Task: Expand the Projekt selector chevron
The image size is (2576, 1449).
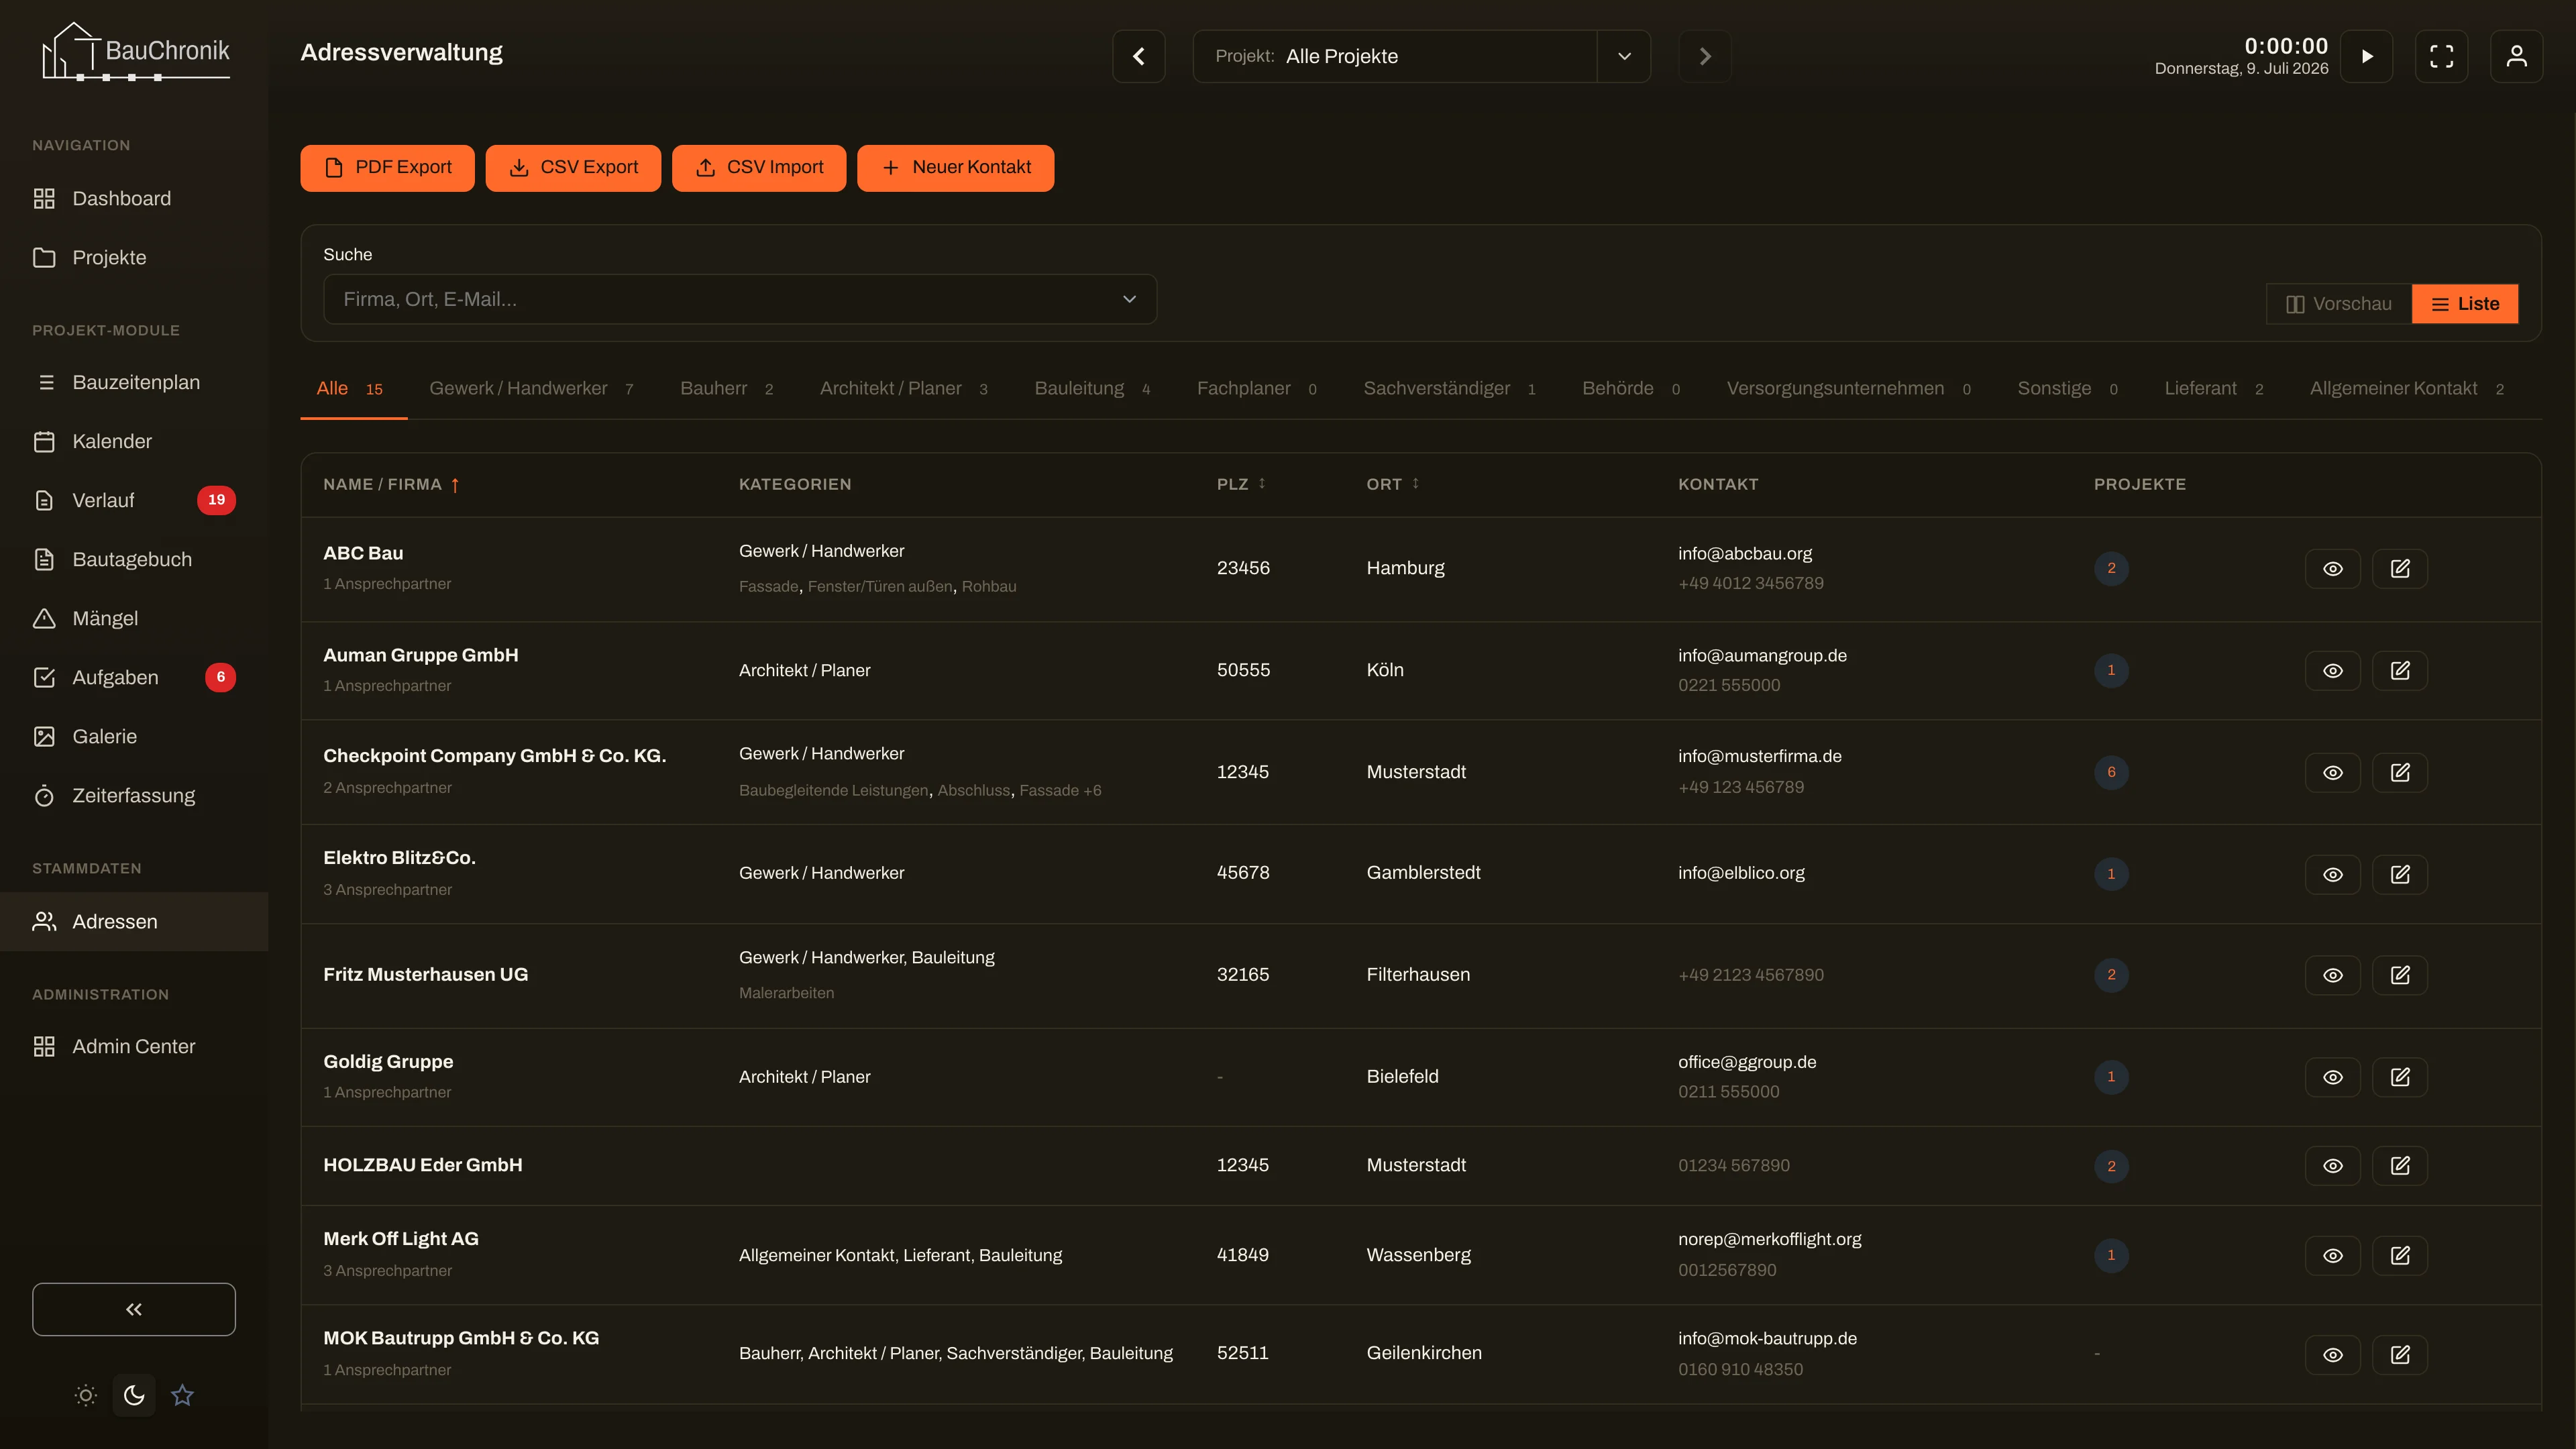Action: [1624, 56]
